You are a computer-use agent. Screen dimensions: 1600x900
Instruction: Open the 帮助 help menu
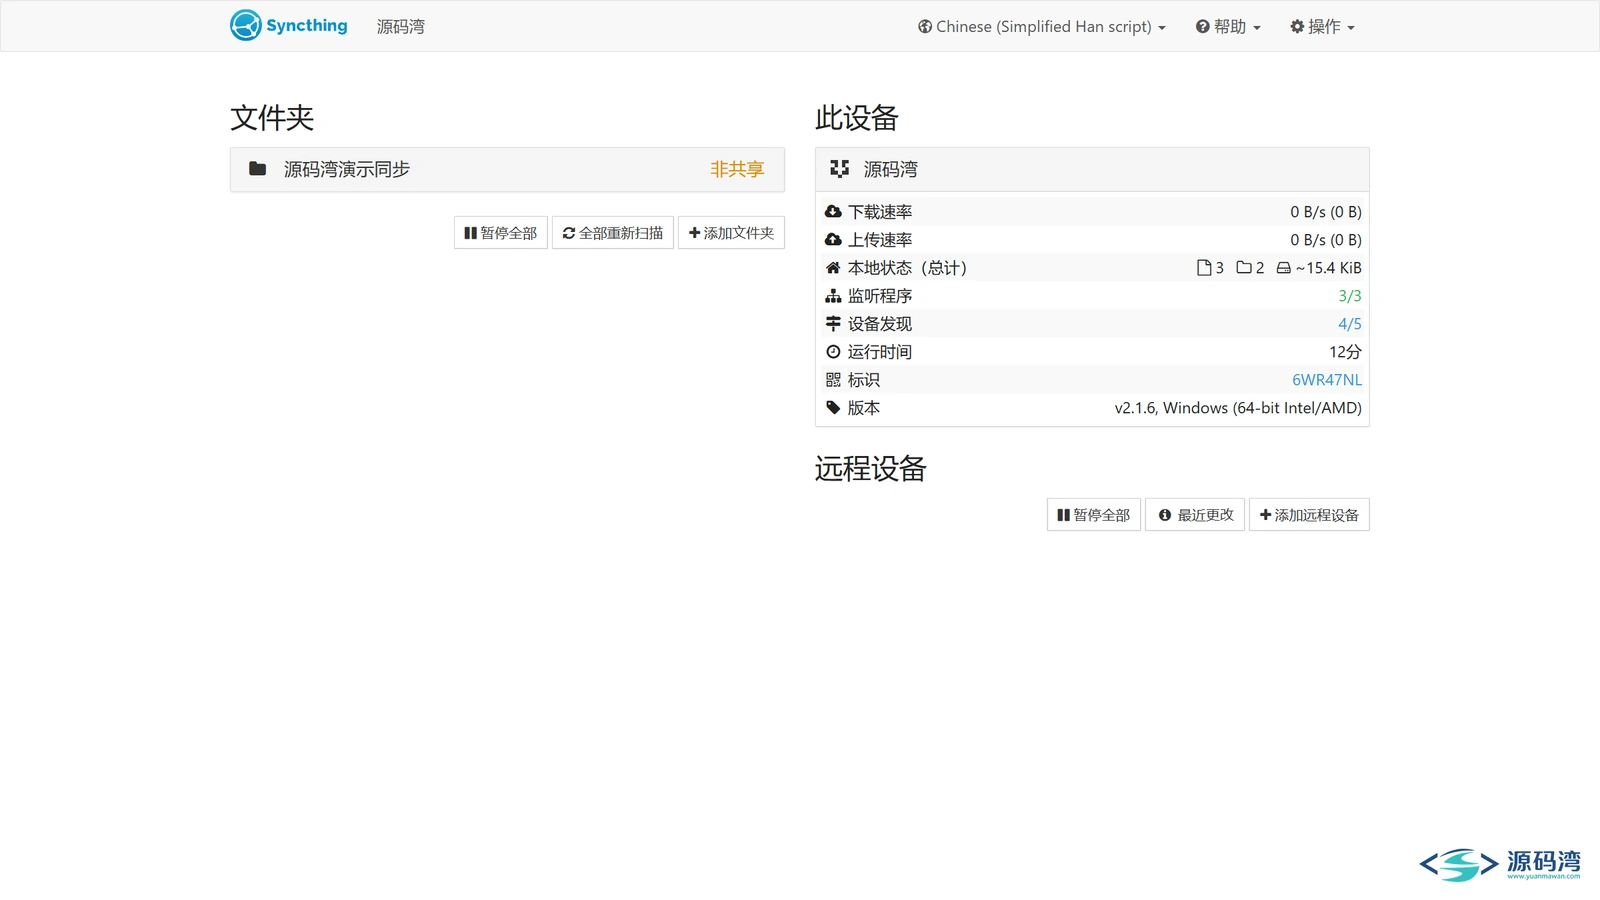point(1228,27)
